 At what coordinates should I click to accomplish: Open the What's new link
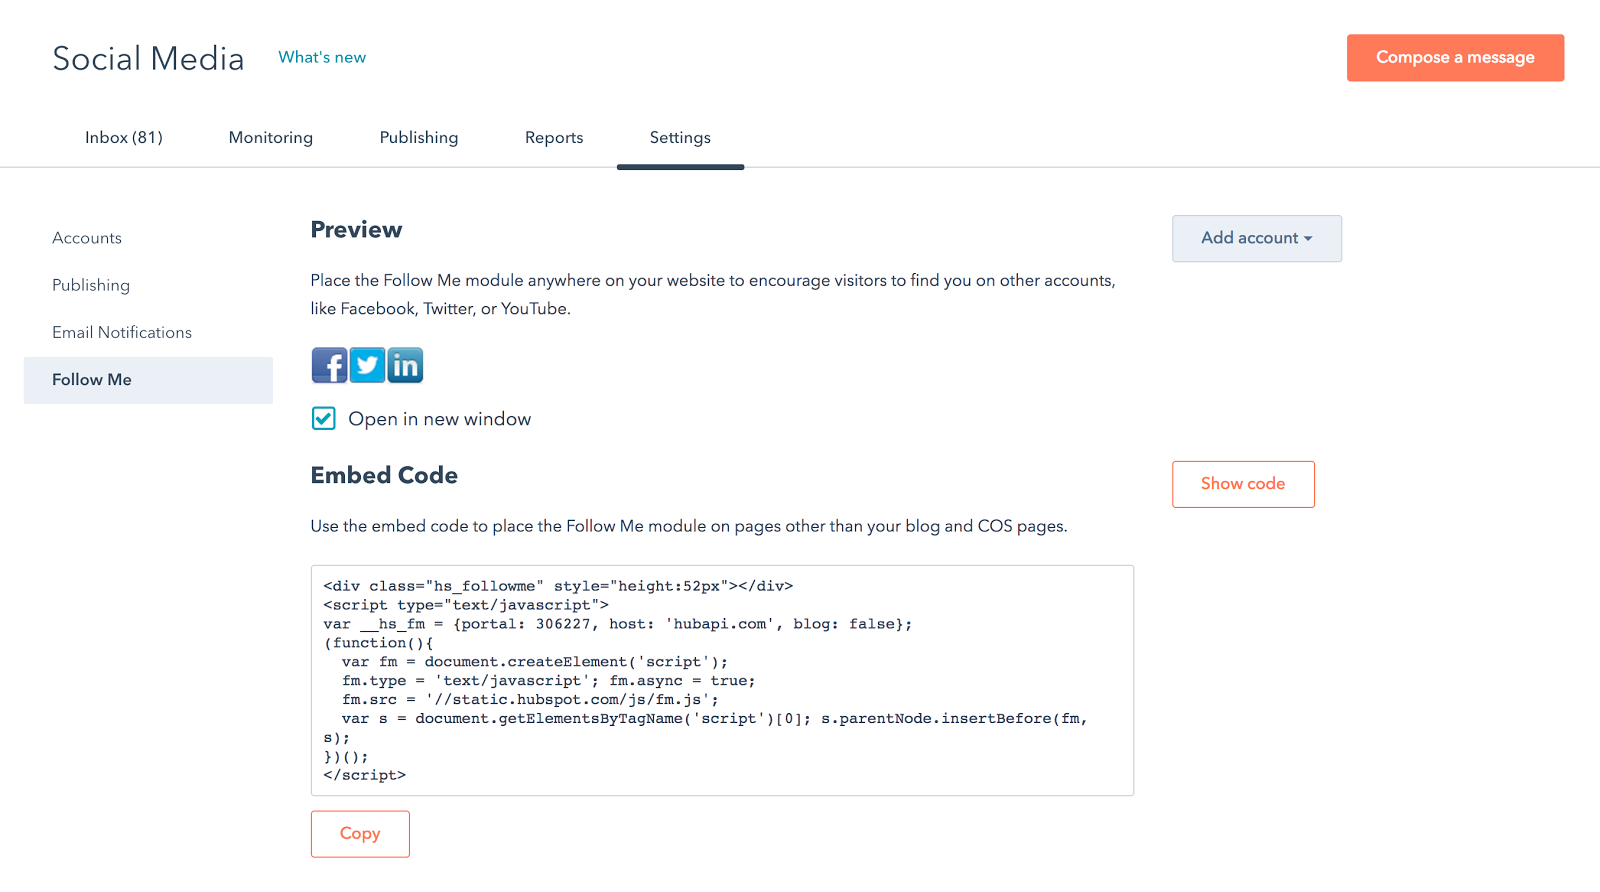click(x=322, y=57)
